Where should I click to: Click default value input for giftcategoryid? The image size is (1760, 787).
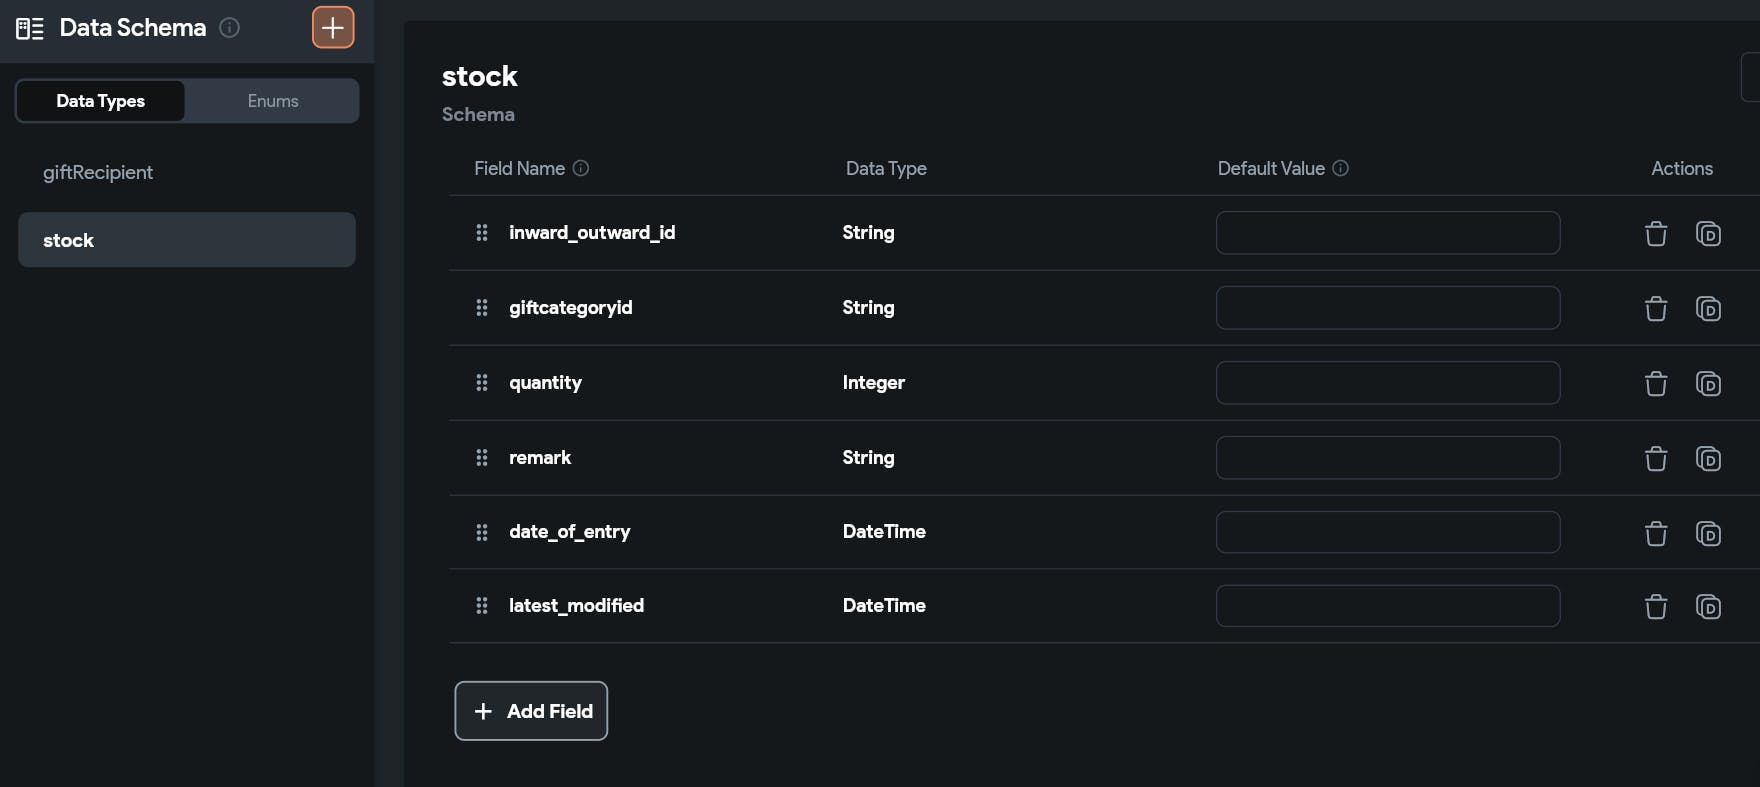click(x=1388, y=308)
